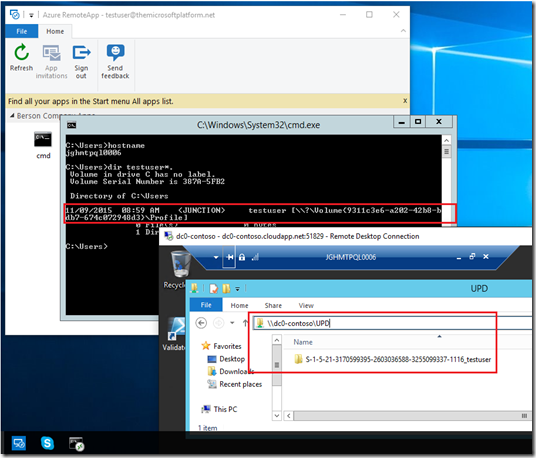Click the pin icon on RDP connection bar
Viewport: 536px width, 458px height.
[230, 257]
